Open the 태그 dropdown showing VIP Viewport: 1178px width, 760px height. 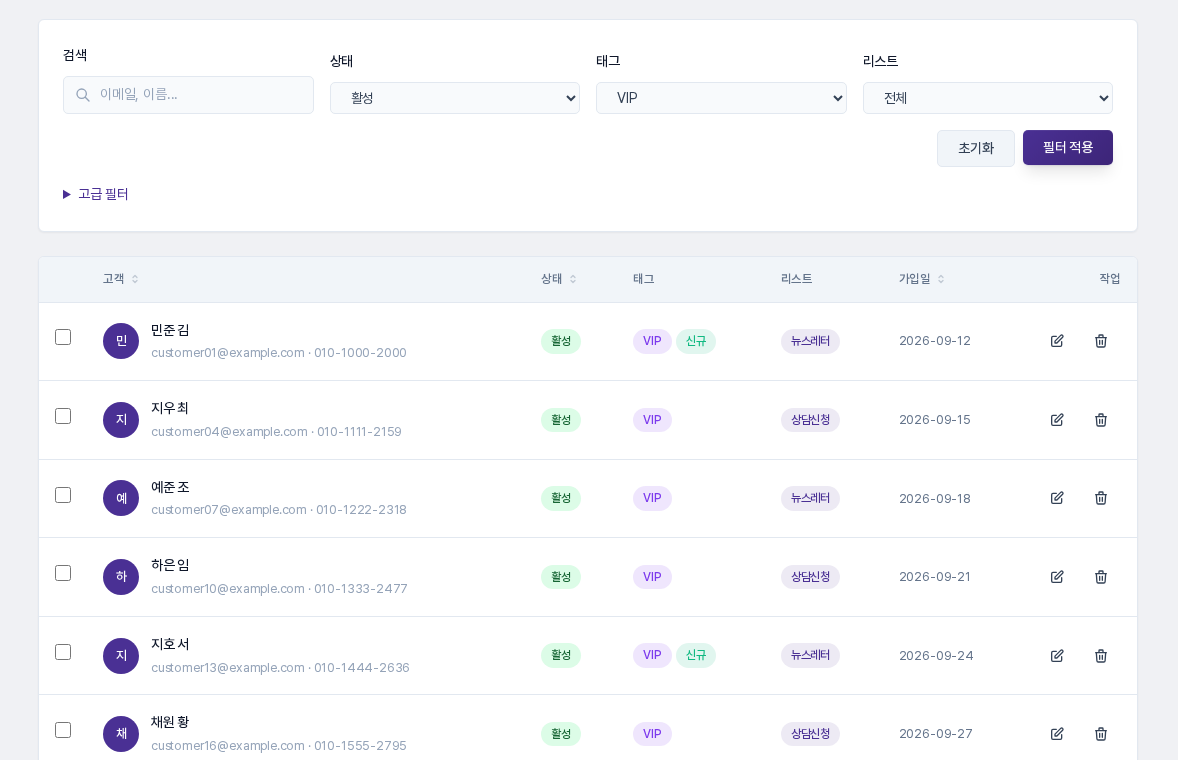(x=721, y=98)
